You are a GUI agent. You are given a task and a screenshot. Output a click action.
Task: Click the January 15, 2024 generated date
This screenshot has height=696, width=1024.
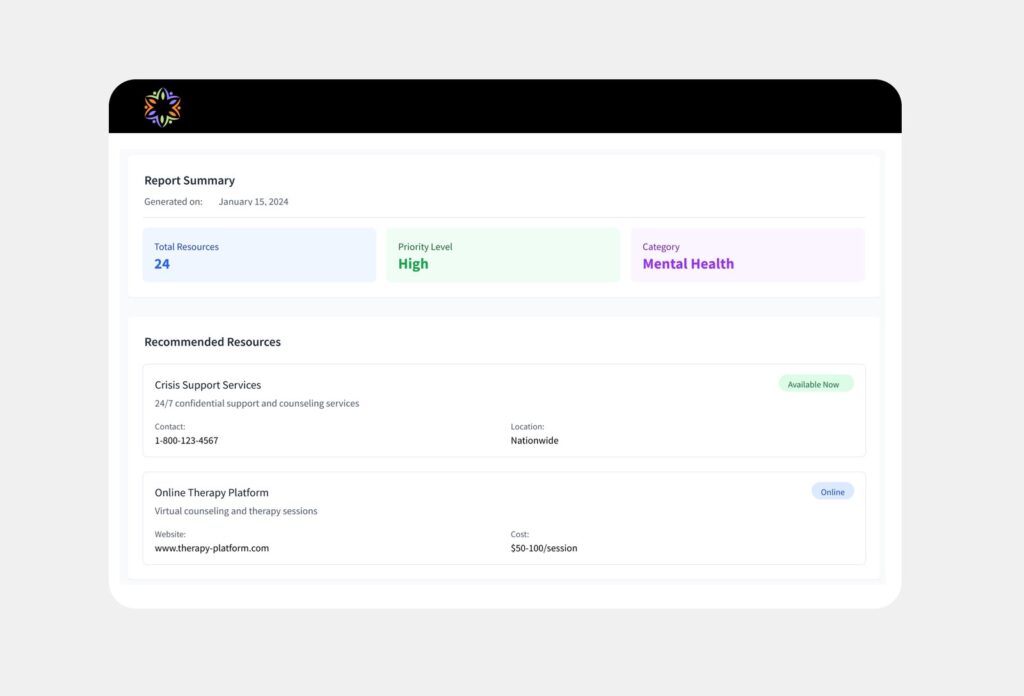click(x=253, y=202)
